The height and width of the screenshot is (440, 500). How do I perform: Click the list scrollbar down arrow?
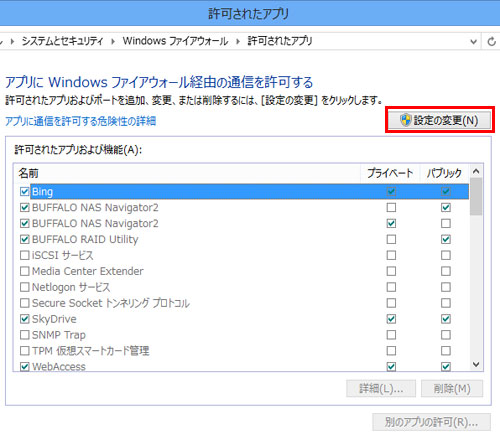point(476,364)
